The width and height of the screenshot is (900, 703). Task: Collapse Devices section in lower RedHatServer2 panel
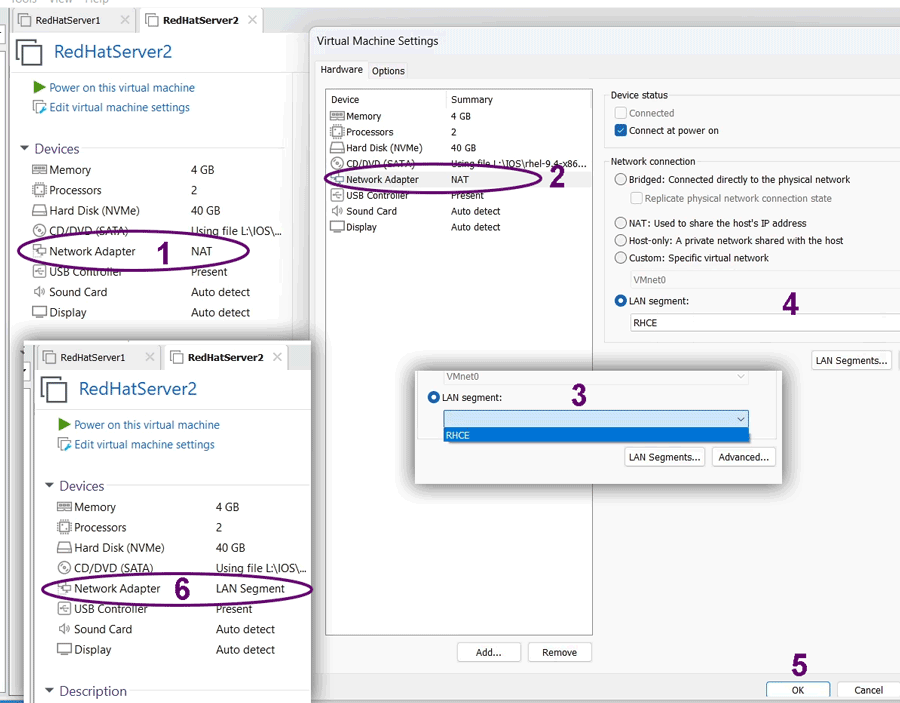point(49,486)
